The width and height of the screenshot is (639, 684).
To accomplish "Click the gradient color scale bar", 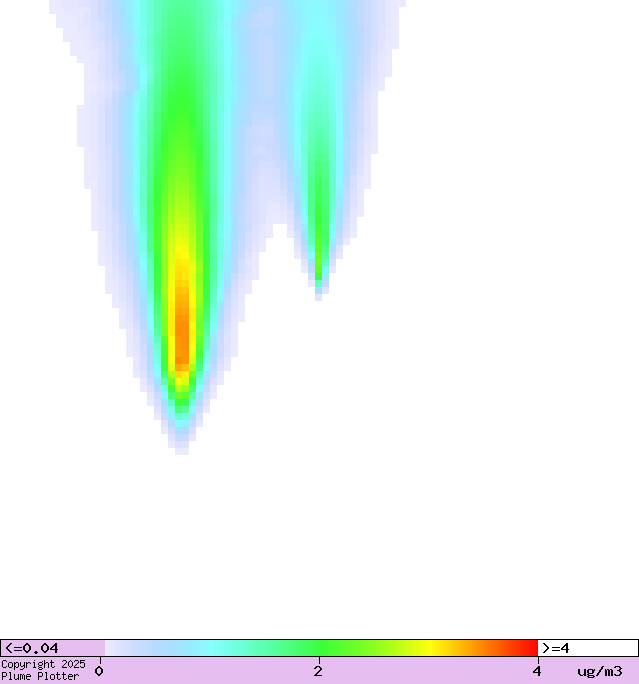I will click(321, 648).
